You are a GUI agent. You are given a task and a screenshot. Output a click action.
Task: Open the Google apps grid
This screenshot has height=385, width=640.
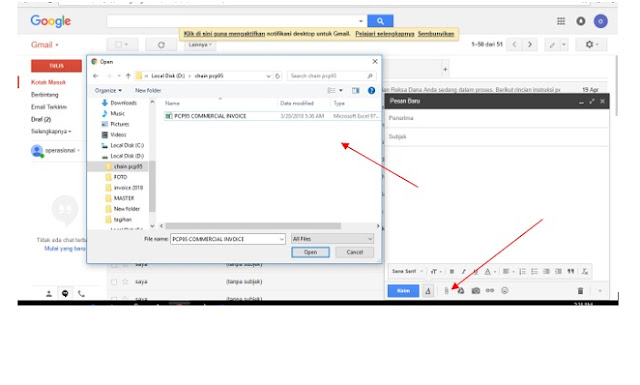click(x=561, y=21)
